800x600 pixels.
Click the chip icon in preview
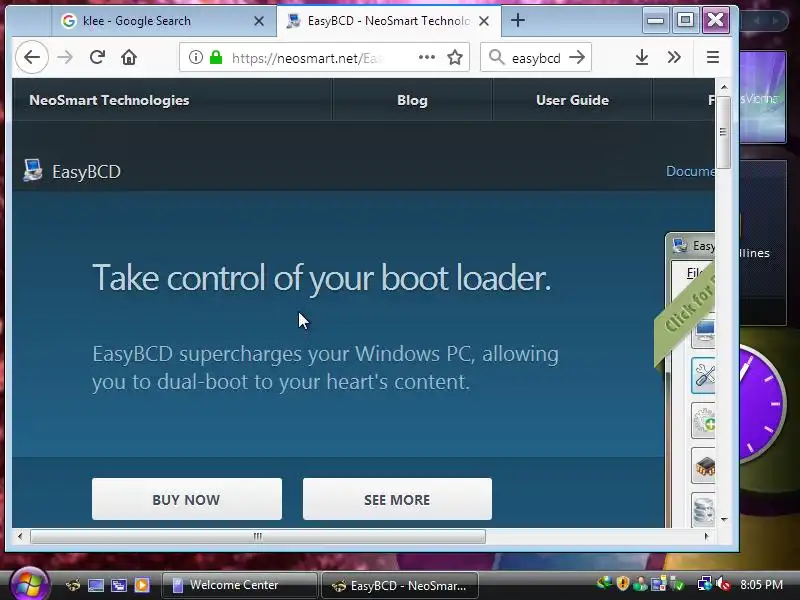pos(704,465)
